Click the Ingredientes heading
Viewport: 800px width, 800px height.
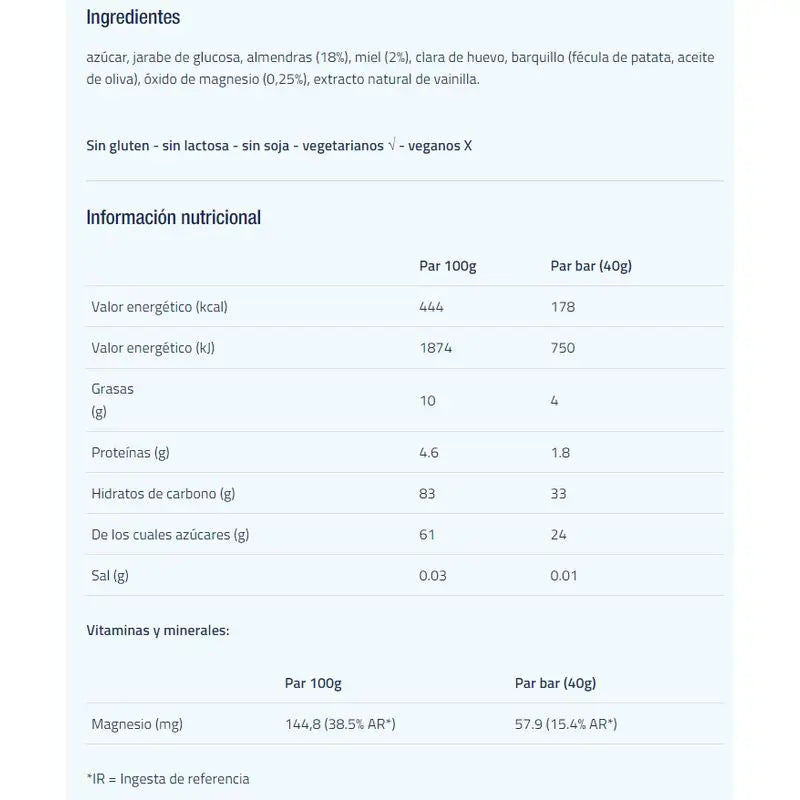(x=133, y=18)
